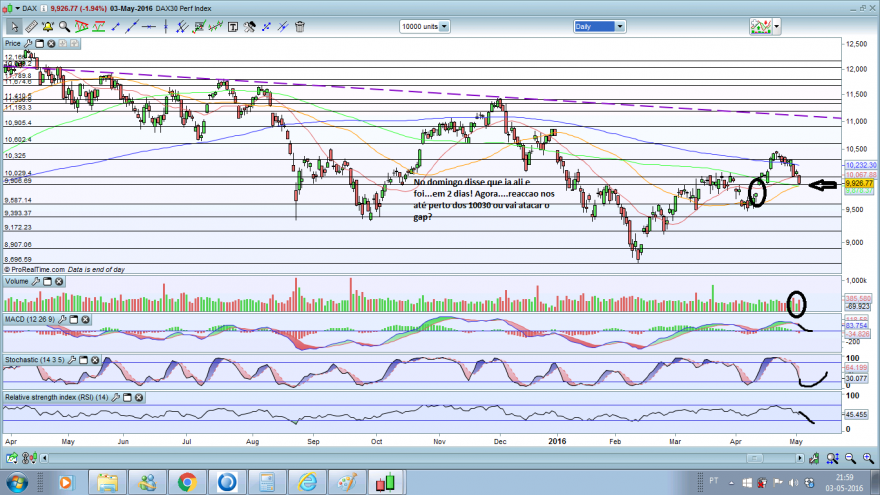
Task: Open Google Chrome from taskbar
Action: point(187,483)
